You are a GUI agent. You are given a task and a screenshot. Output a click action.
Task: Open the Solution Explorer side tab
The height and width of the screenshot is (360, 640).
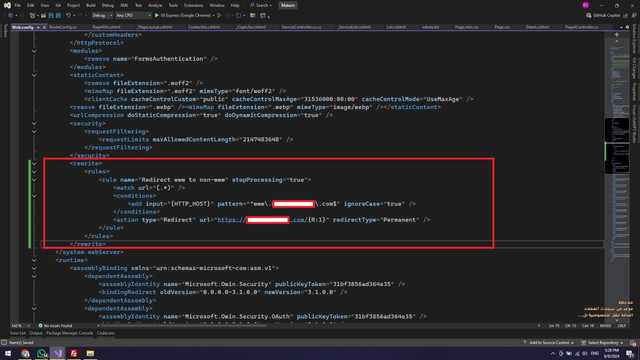(x=634, y=39)
